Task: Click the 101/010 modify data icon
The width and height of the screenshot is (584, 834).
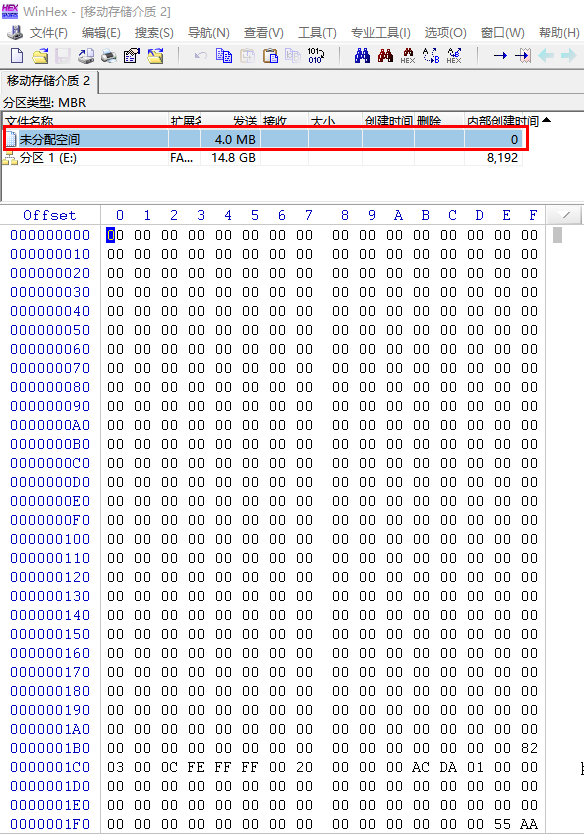Action: (316, 55)
